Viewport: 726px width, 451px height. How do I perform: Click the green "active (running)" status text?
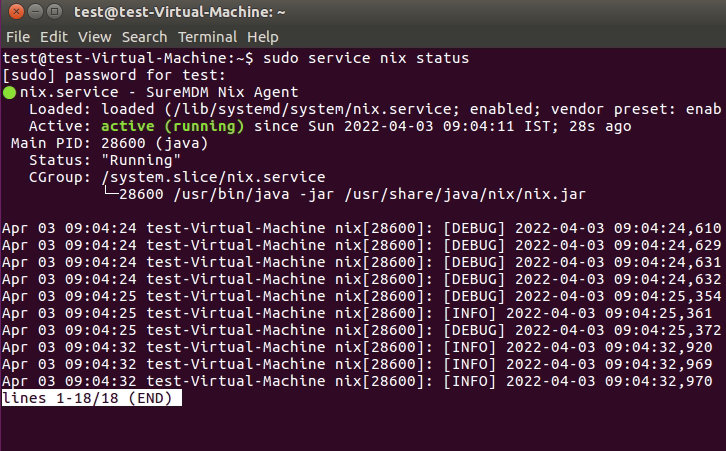pyautogui.click(x=172, y=127)
